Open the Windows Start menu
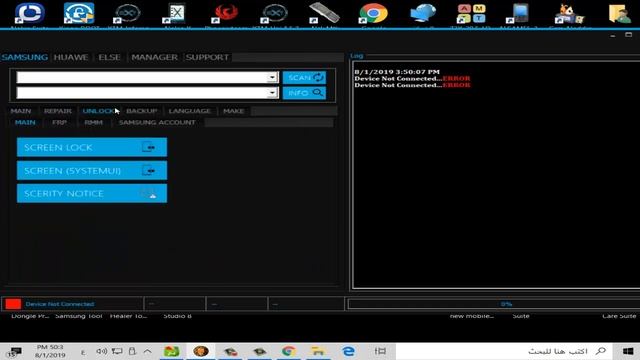Image resolution: width=640 pixels, height=360 pixels. pos(628,351)
